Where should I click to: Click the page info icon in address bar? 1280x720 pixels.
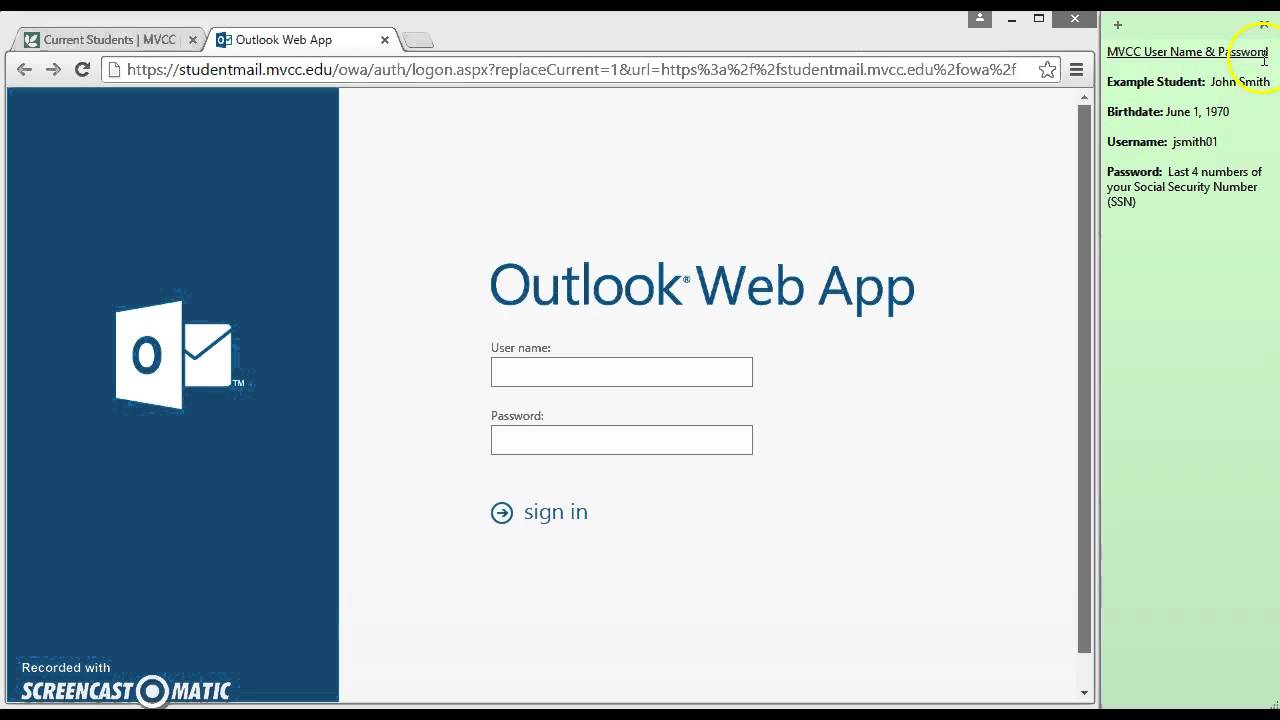coord(114,69)
